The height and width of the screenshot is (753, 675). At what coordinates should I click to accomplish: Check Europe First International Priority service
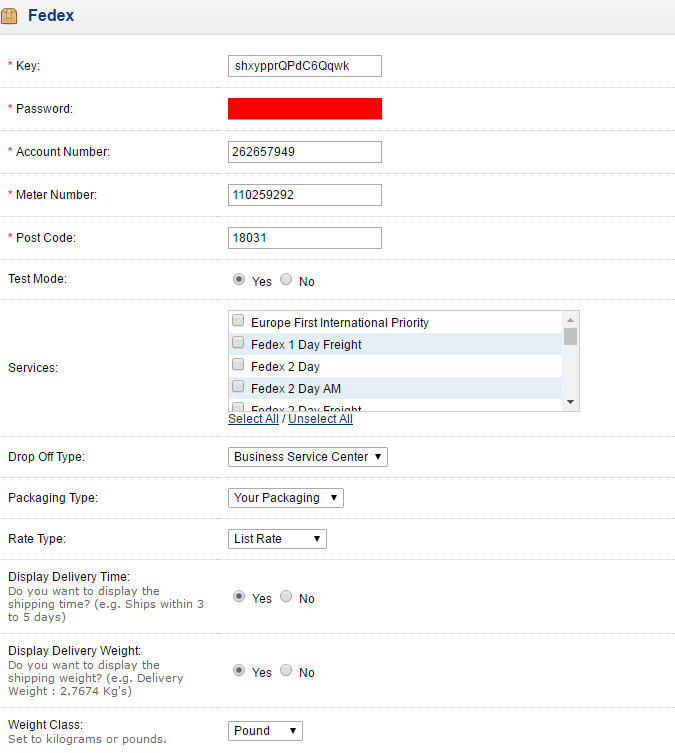tap(238, 320)
